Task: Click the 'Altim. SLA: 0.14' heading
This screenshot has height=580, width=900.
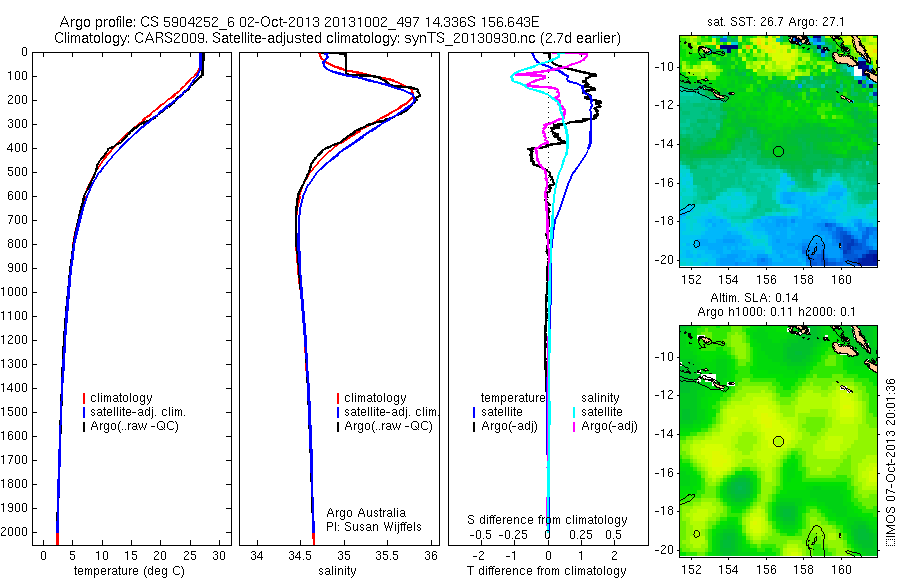Action: [754, 297]
